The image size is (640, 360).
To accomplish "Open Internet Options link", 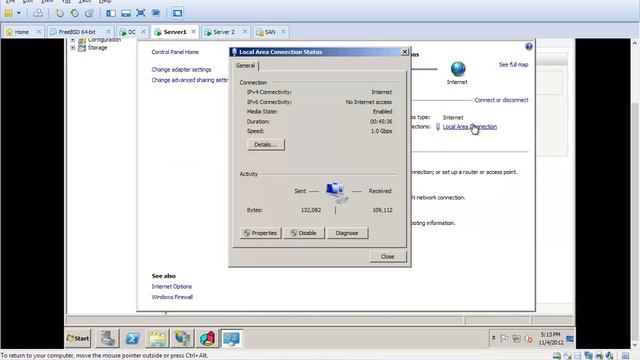I will [171, 287].
